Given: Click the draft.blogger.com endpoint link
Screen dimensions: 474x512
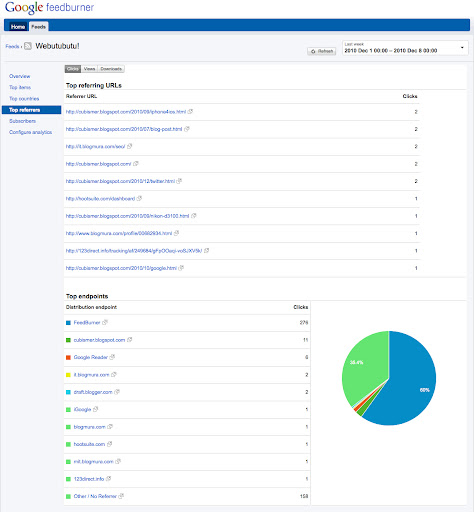Looking at the screenshot, I should (93, 392).
